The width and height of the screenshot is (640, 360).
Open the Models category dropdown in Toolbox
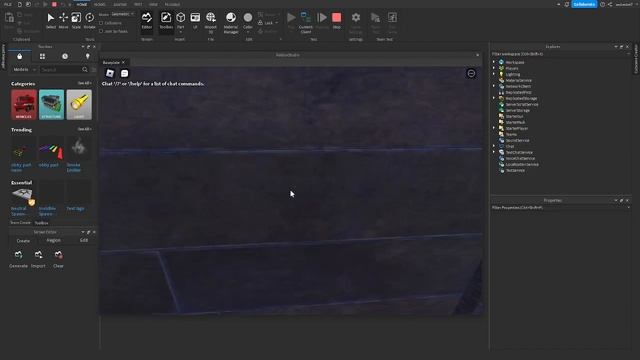(24, 70)
